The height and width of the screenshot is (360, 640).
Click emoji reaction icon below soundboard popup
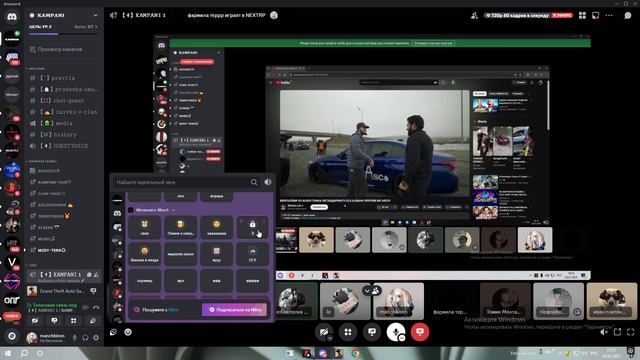coord(128,332)
